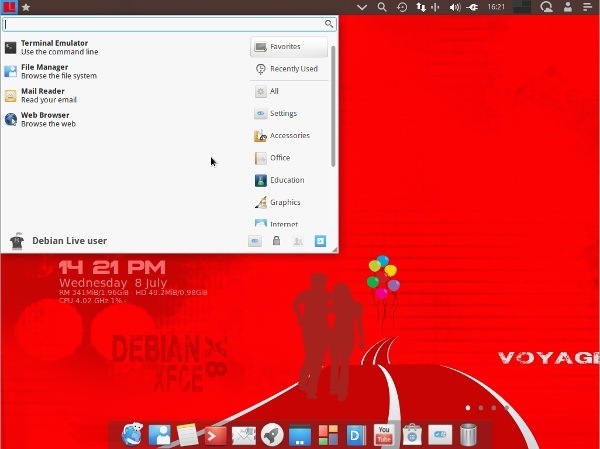Click the clock showing 16:21
The image size is (600, 449).
[495, 7]
